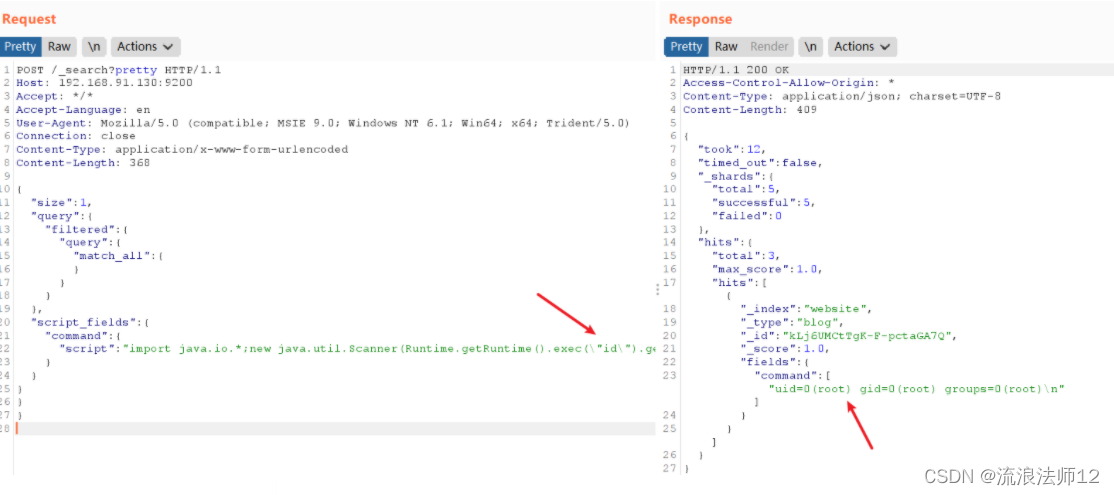
Task: Click the request Content-Type form-urlencoded line
Action: [x=183, y=149]
